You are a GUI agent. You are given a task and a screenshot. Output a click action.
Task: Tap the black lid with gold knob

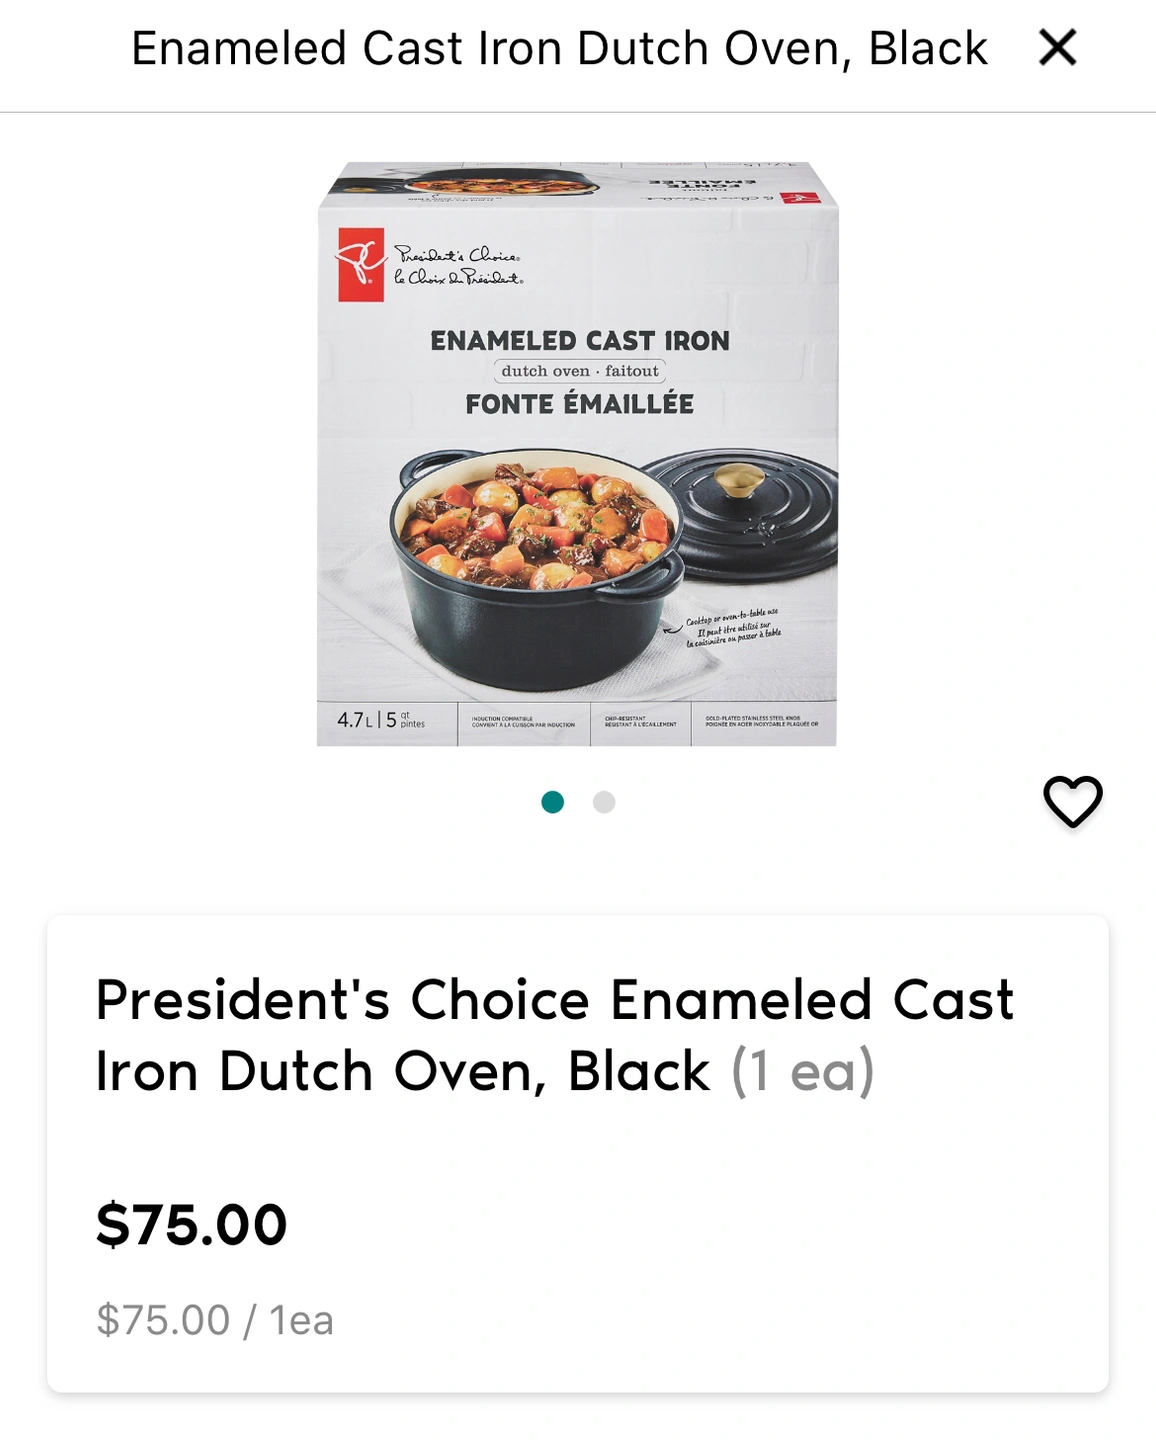pyautogui.click(x=741, y=513)
